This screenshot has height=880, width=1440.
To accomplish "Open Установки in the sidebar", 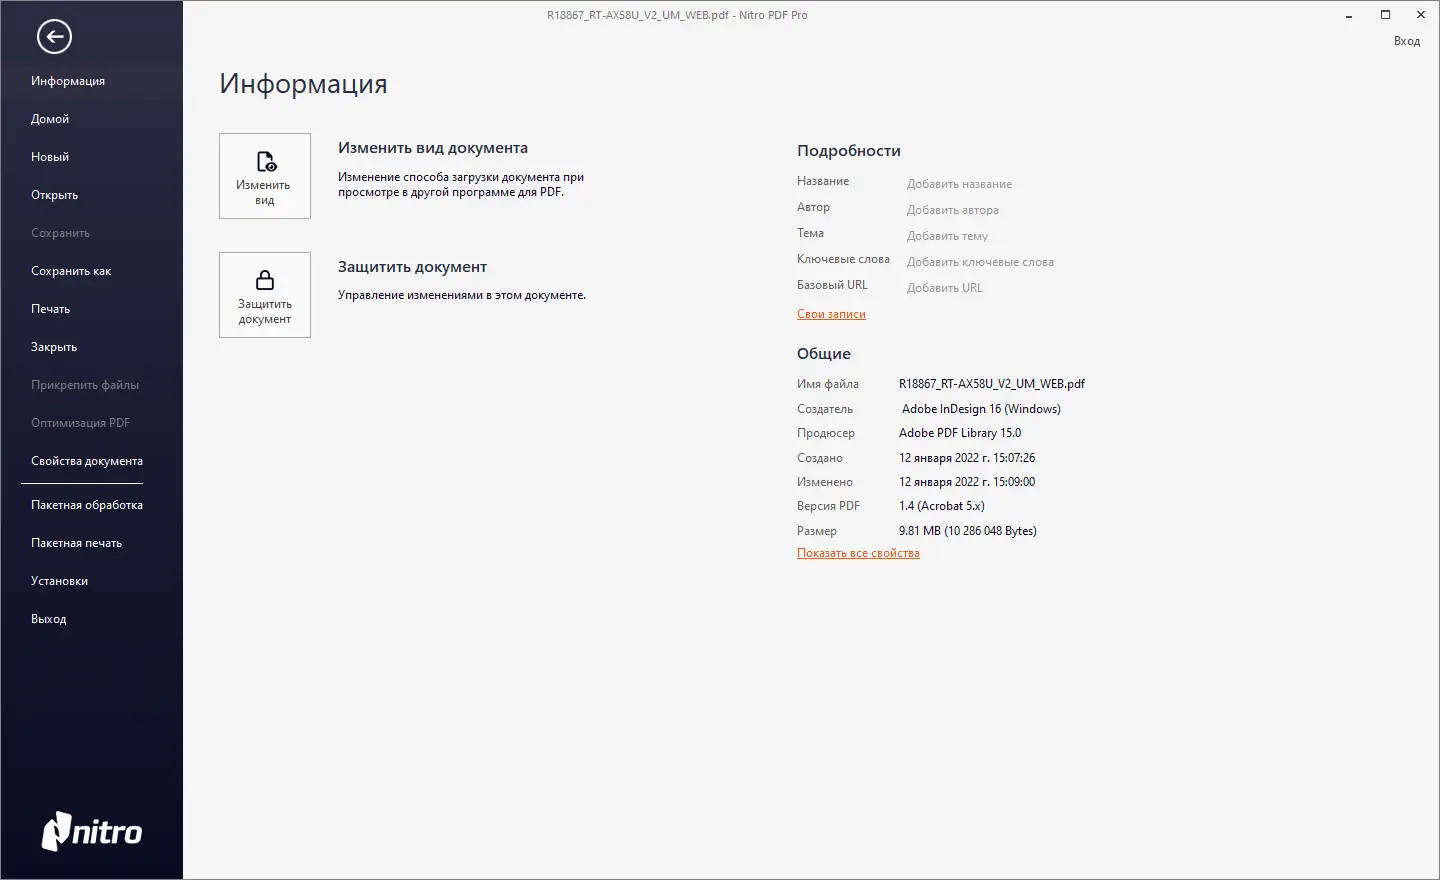I will point(59,581).
